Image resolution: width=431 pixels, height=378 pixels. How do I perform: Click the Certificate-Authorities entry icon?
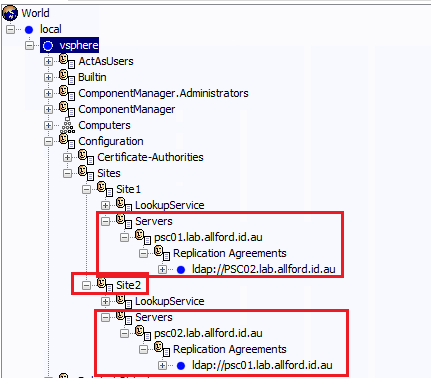click(x=86, y=157)
